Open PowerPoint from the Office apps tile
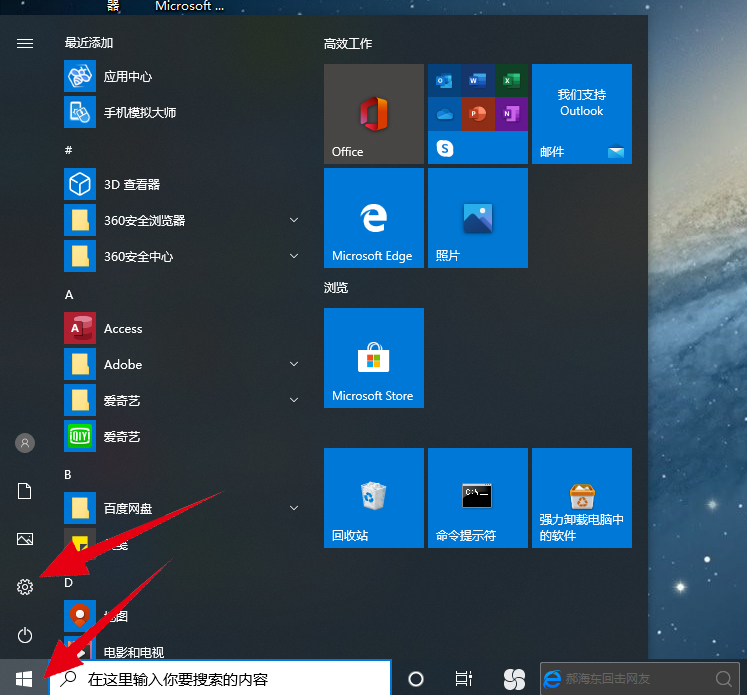Viewport: 747px width, 695px height. tap(478, 114)
